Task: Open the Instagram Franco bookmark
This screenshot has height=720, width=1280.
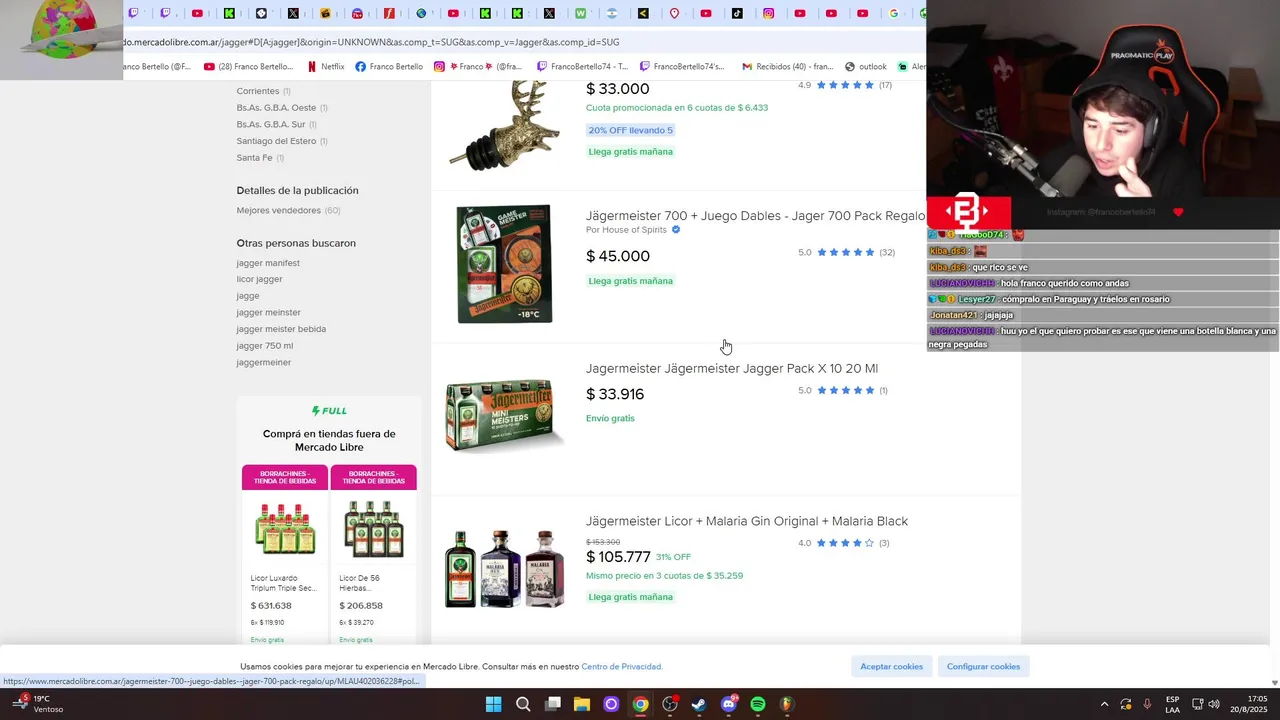Action: [x=478, y=67]
